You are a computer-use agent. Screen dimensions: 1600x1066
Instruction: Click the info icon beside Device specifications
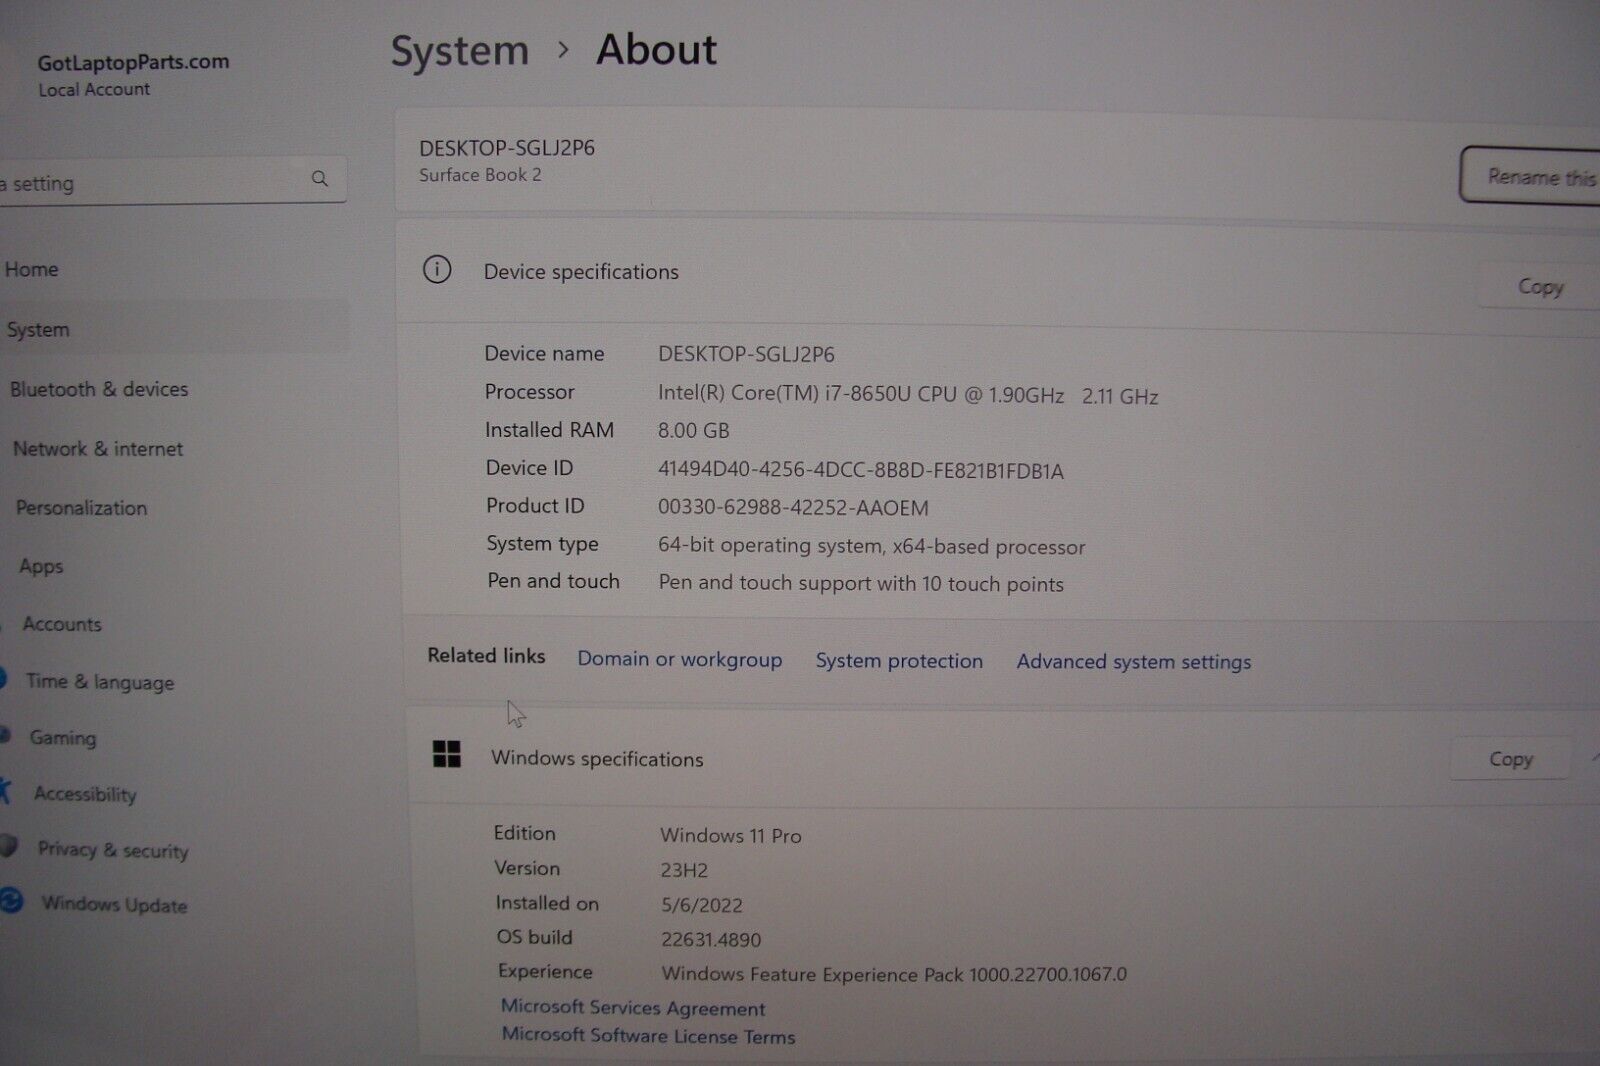pyautogui.click(x=437, y=270)
